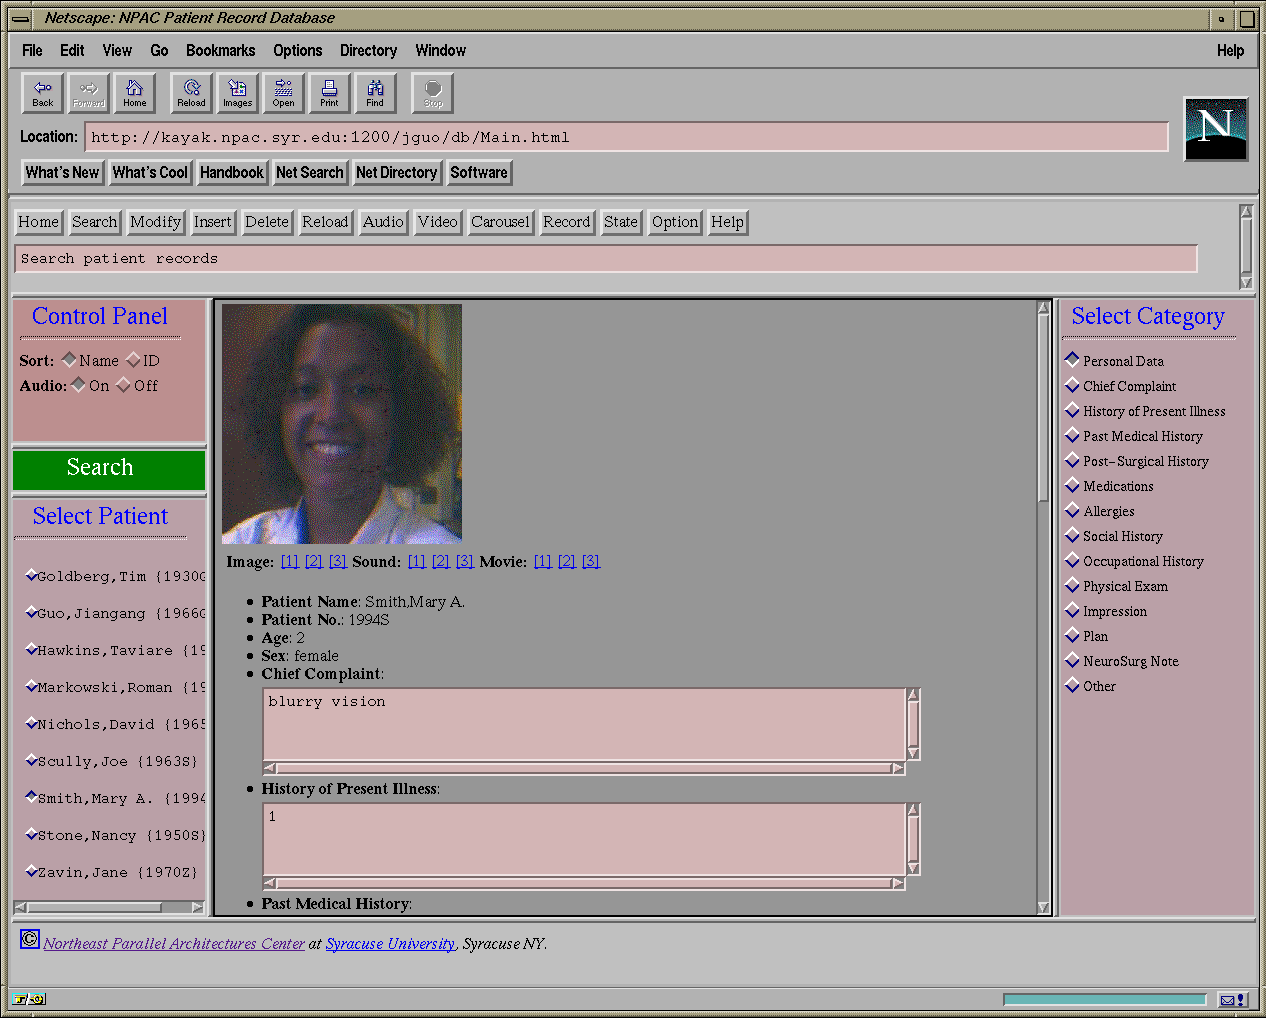
Task: Click the Stop toolbar icon
Action: coord(432,93)
